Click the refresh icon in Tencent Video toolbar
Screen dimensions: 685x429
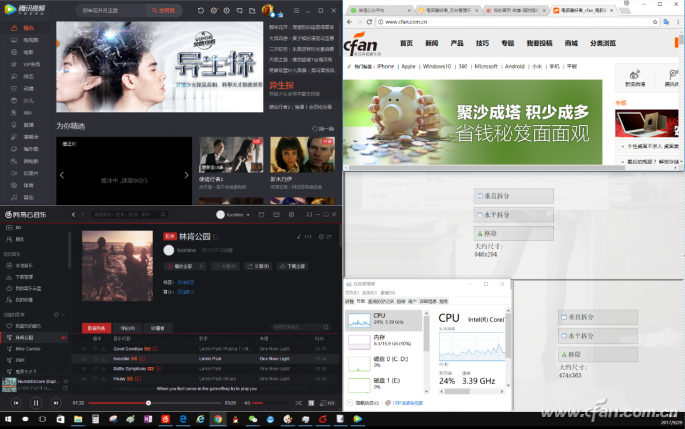tap(201, 10)
